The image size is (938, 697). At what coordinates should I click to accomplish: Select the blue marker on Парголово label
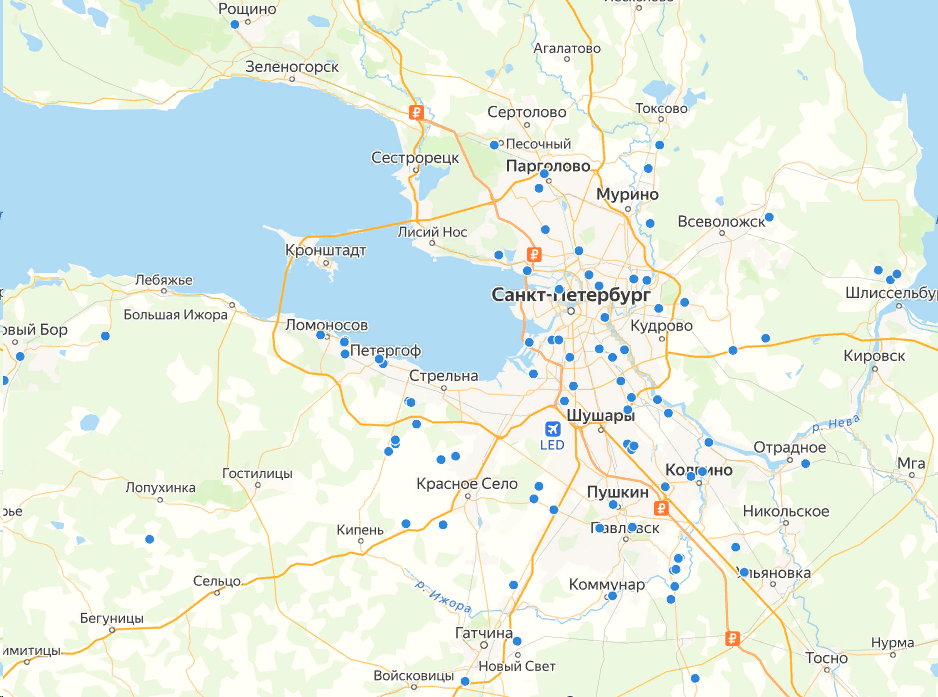coord(544,174)
